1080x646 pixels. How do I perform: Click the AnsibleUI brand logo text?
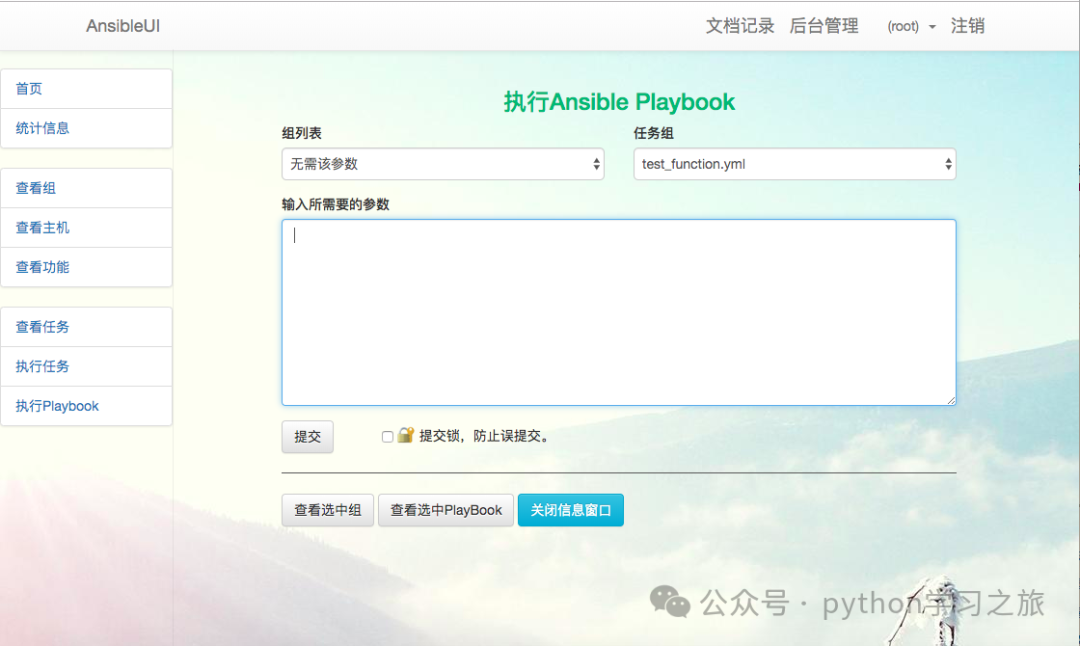click(x=123, y=26)
